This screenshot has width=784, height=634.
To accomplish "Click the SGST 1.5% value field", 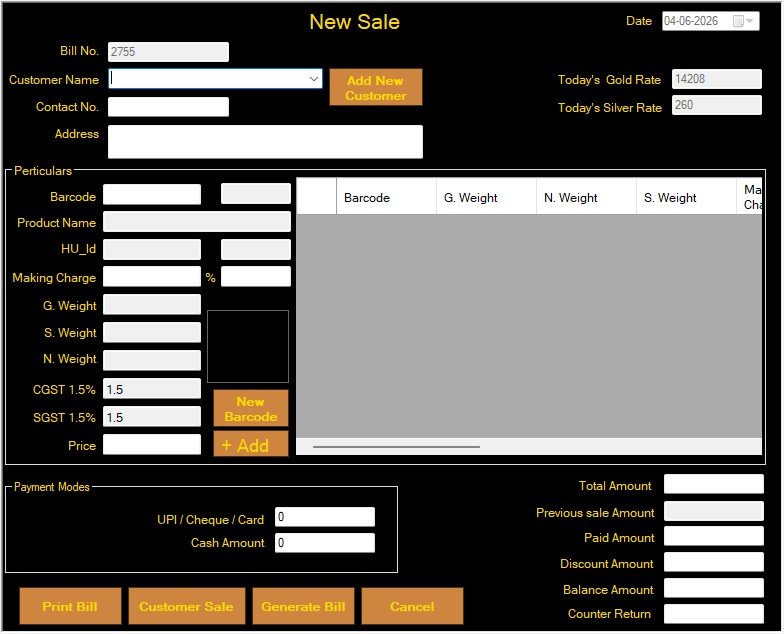I will point(152,416).
